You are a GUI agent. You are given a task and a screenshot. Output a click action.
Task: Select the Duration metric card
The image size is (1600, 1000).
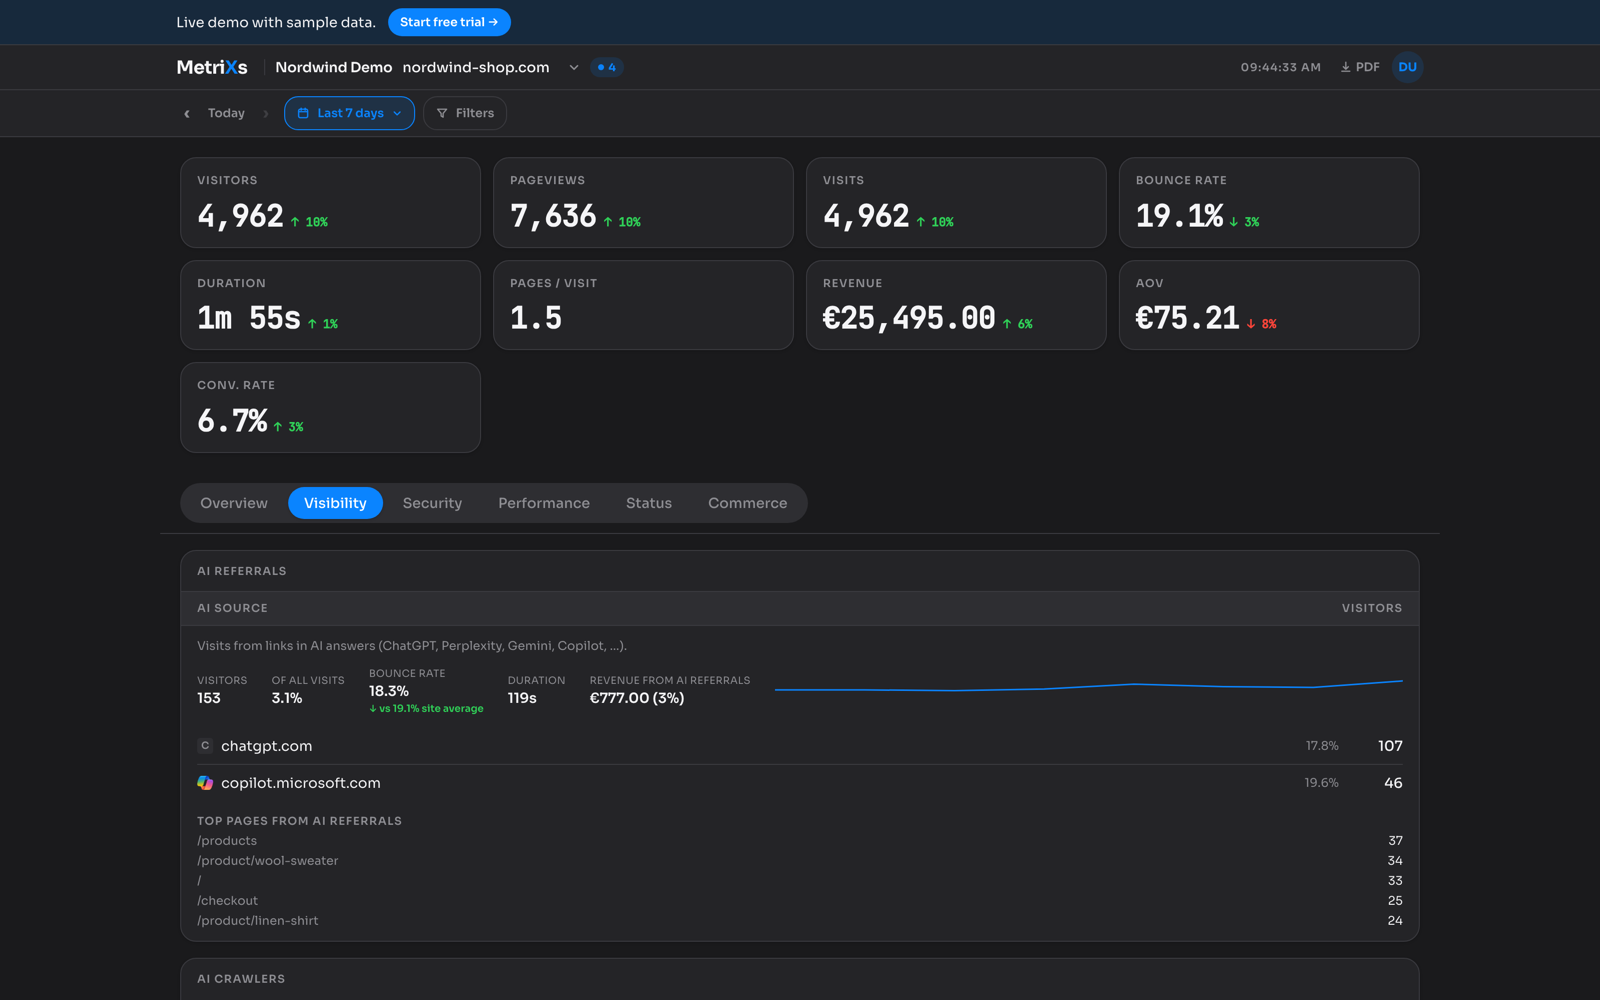click(x=330, y=305)
